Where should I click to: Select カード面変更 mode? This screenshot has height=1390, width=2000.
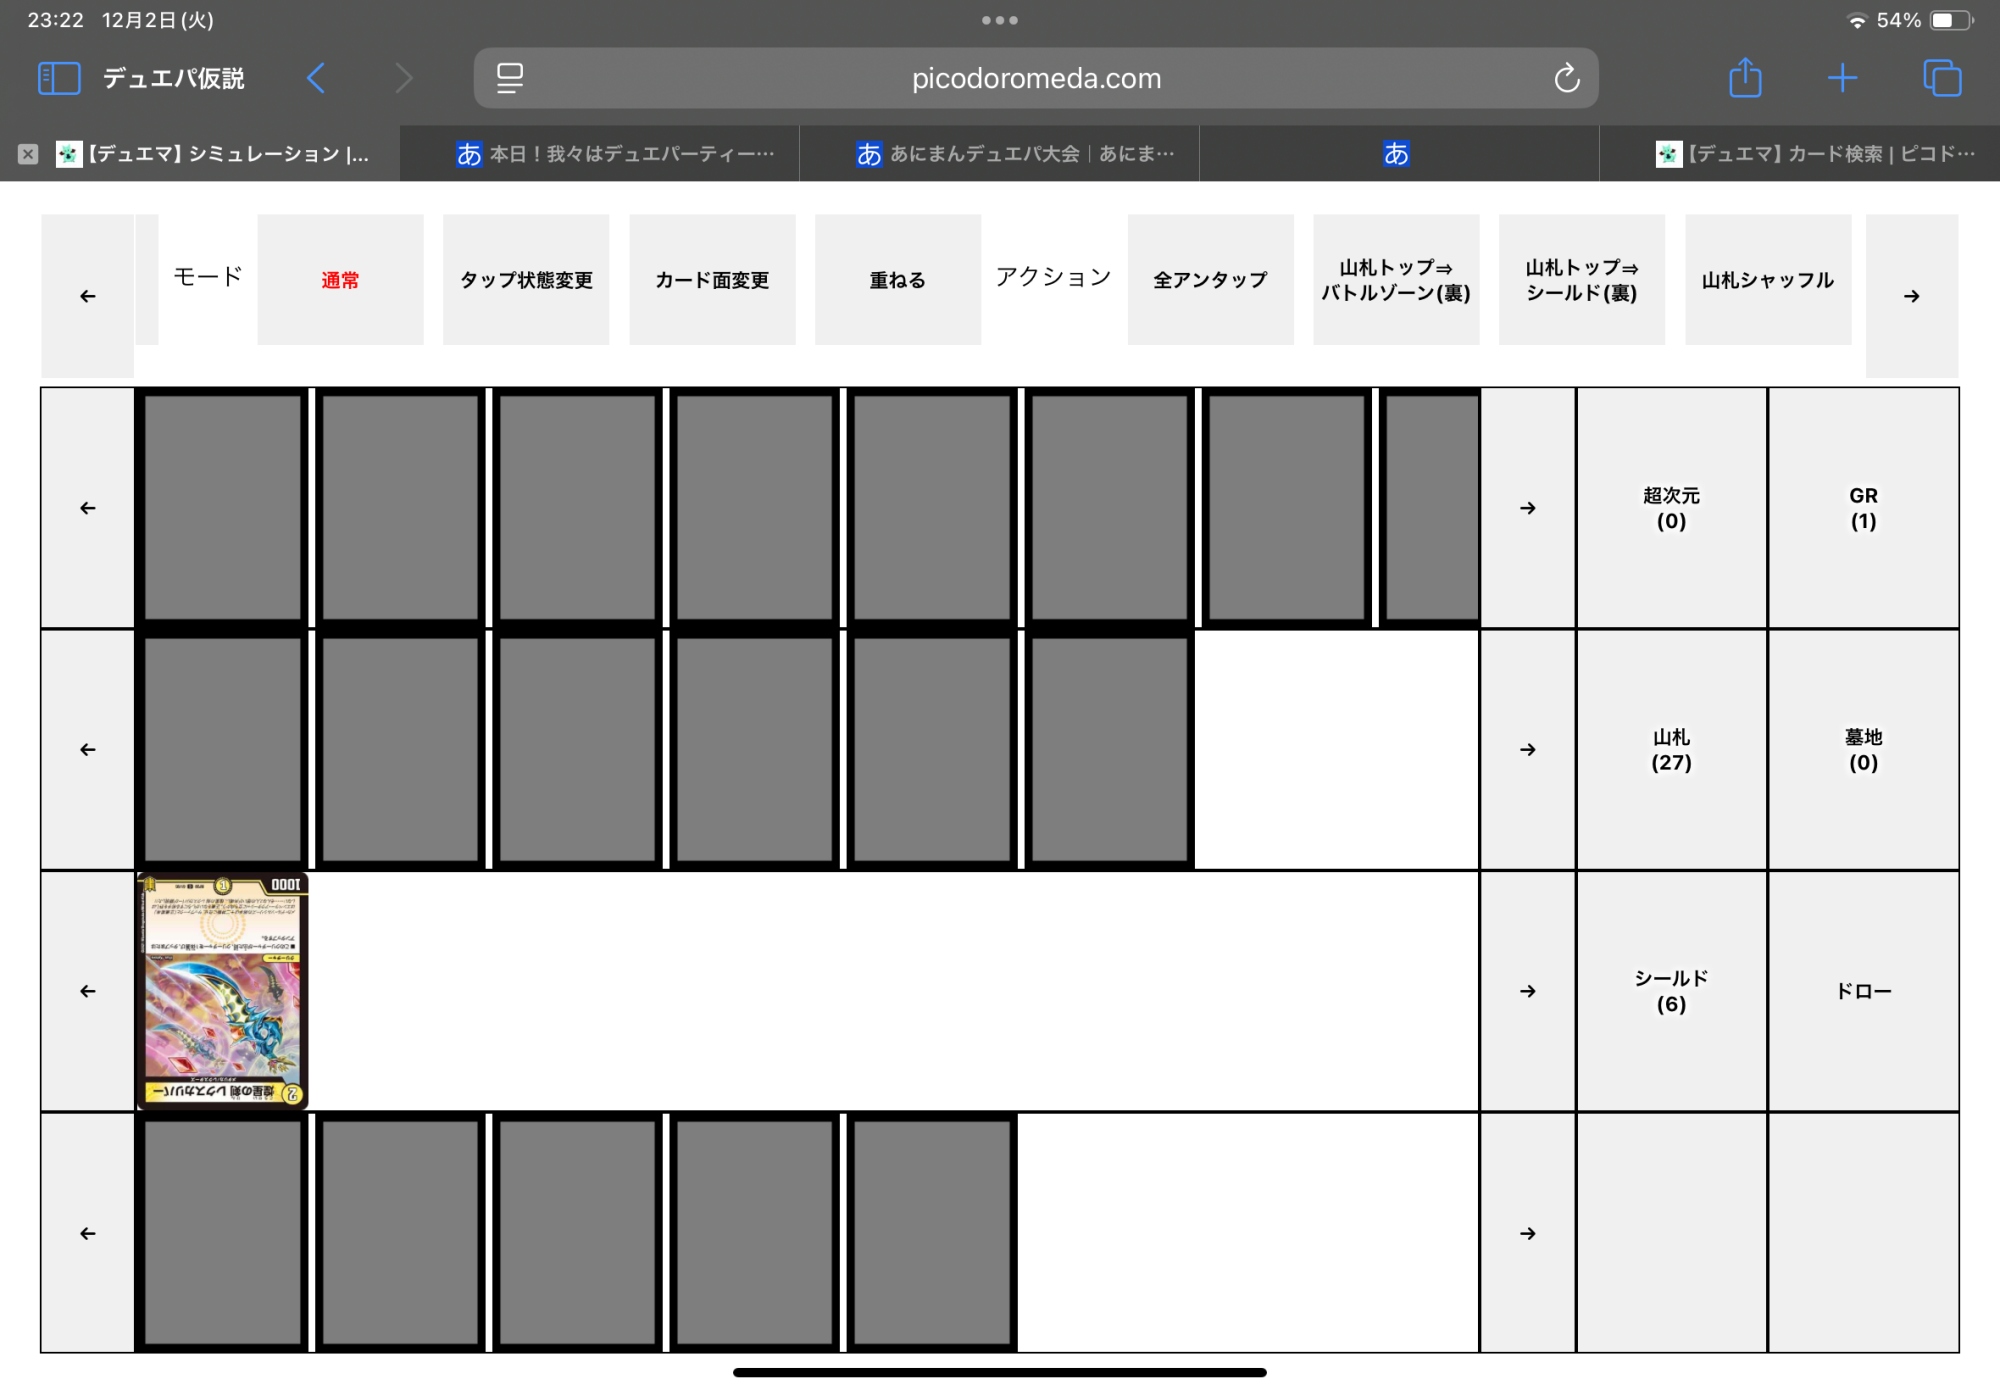(x=712, y=280)
